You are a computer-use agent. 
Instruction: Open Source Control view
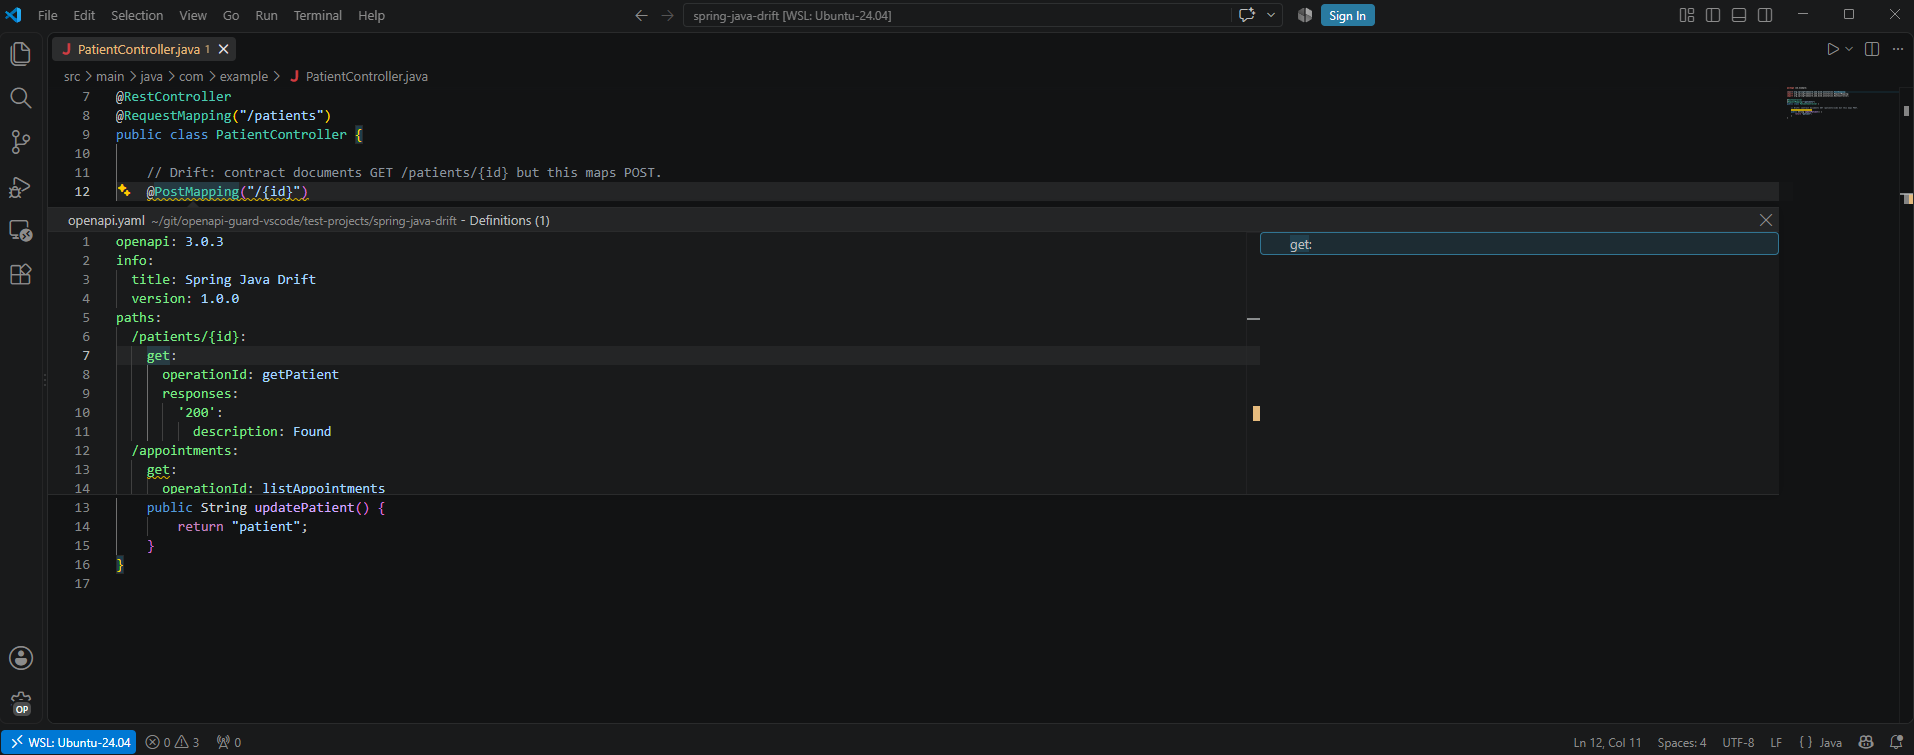coord(20,142)
